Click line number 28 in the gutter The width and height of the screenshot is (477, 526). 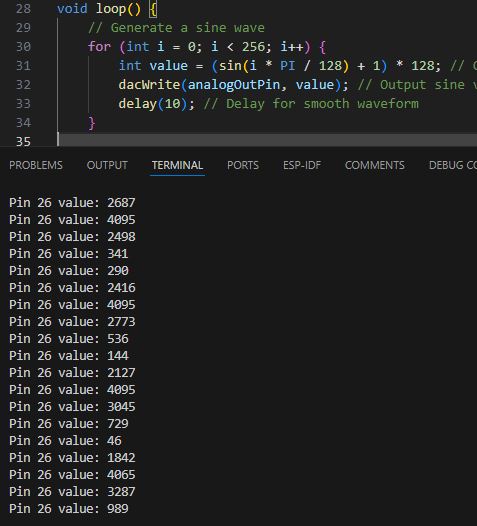click(23, 8)
